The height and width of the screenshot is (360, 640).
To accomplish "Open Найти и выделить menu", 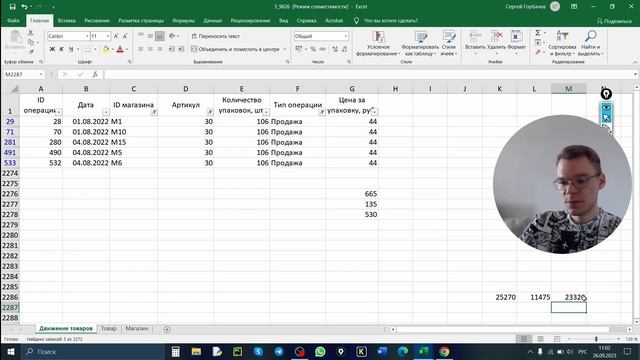I will [x=591, y=43].
